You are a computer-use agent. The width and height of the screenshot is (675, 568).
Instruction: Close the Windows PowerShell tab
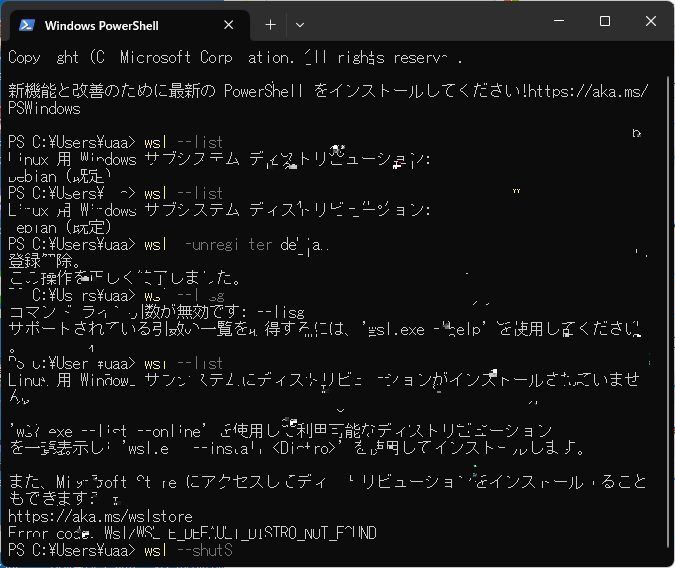[229, 24]
